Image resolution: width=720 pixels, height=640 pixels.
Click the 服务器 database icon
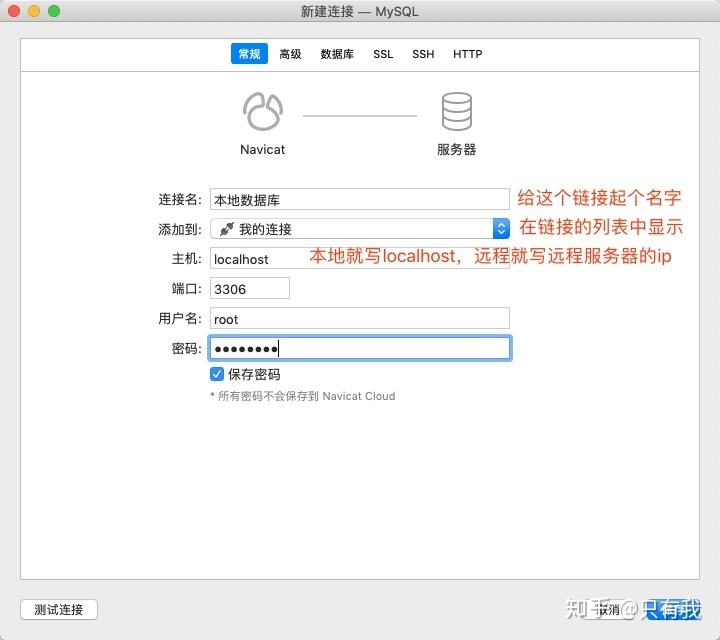(x=456, y=112)
